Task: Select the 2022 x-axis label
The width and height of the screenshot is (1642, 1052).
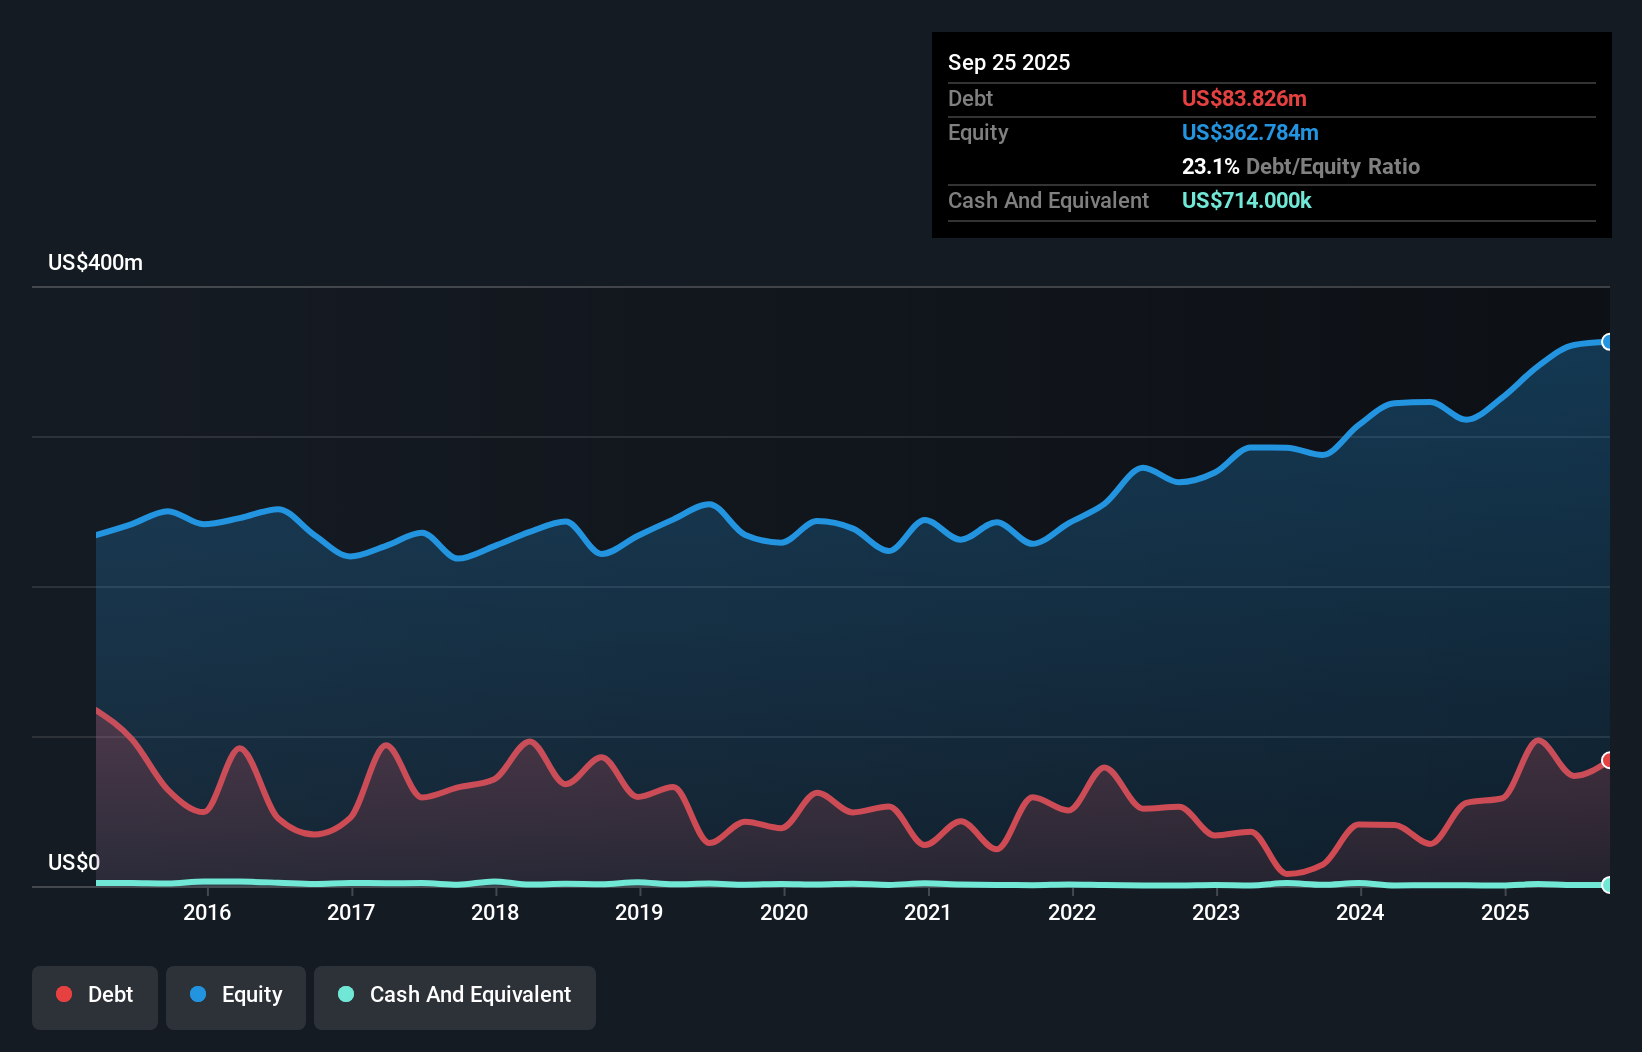Action: tap(1072, 912)
